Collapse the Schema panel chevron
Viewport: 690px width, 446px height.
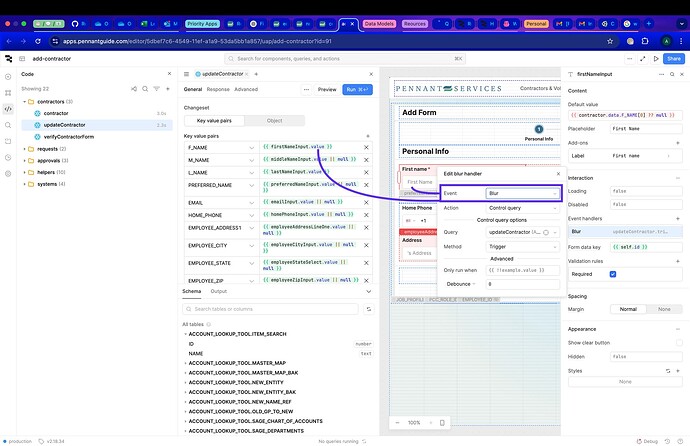pyautogui.click(x=368, y=292)
